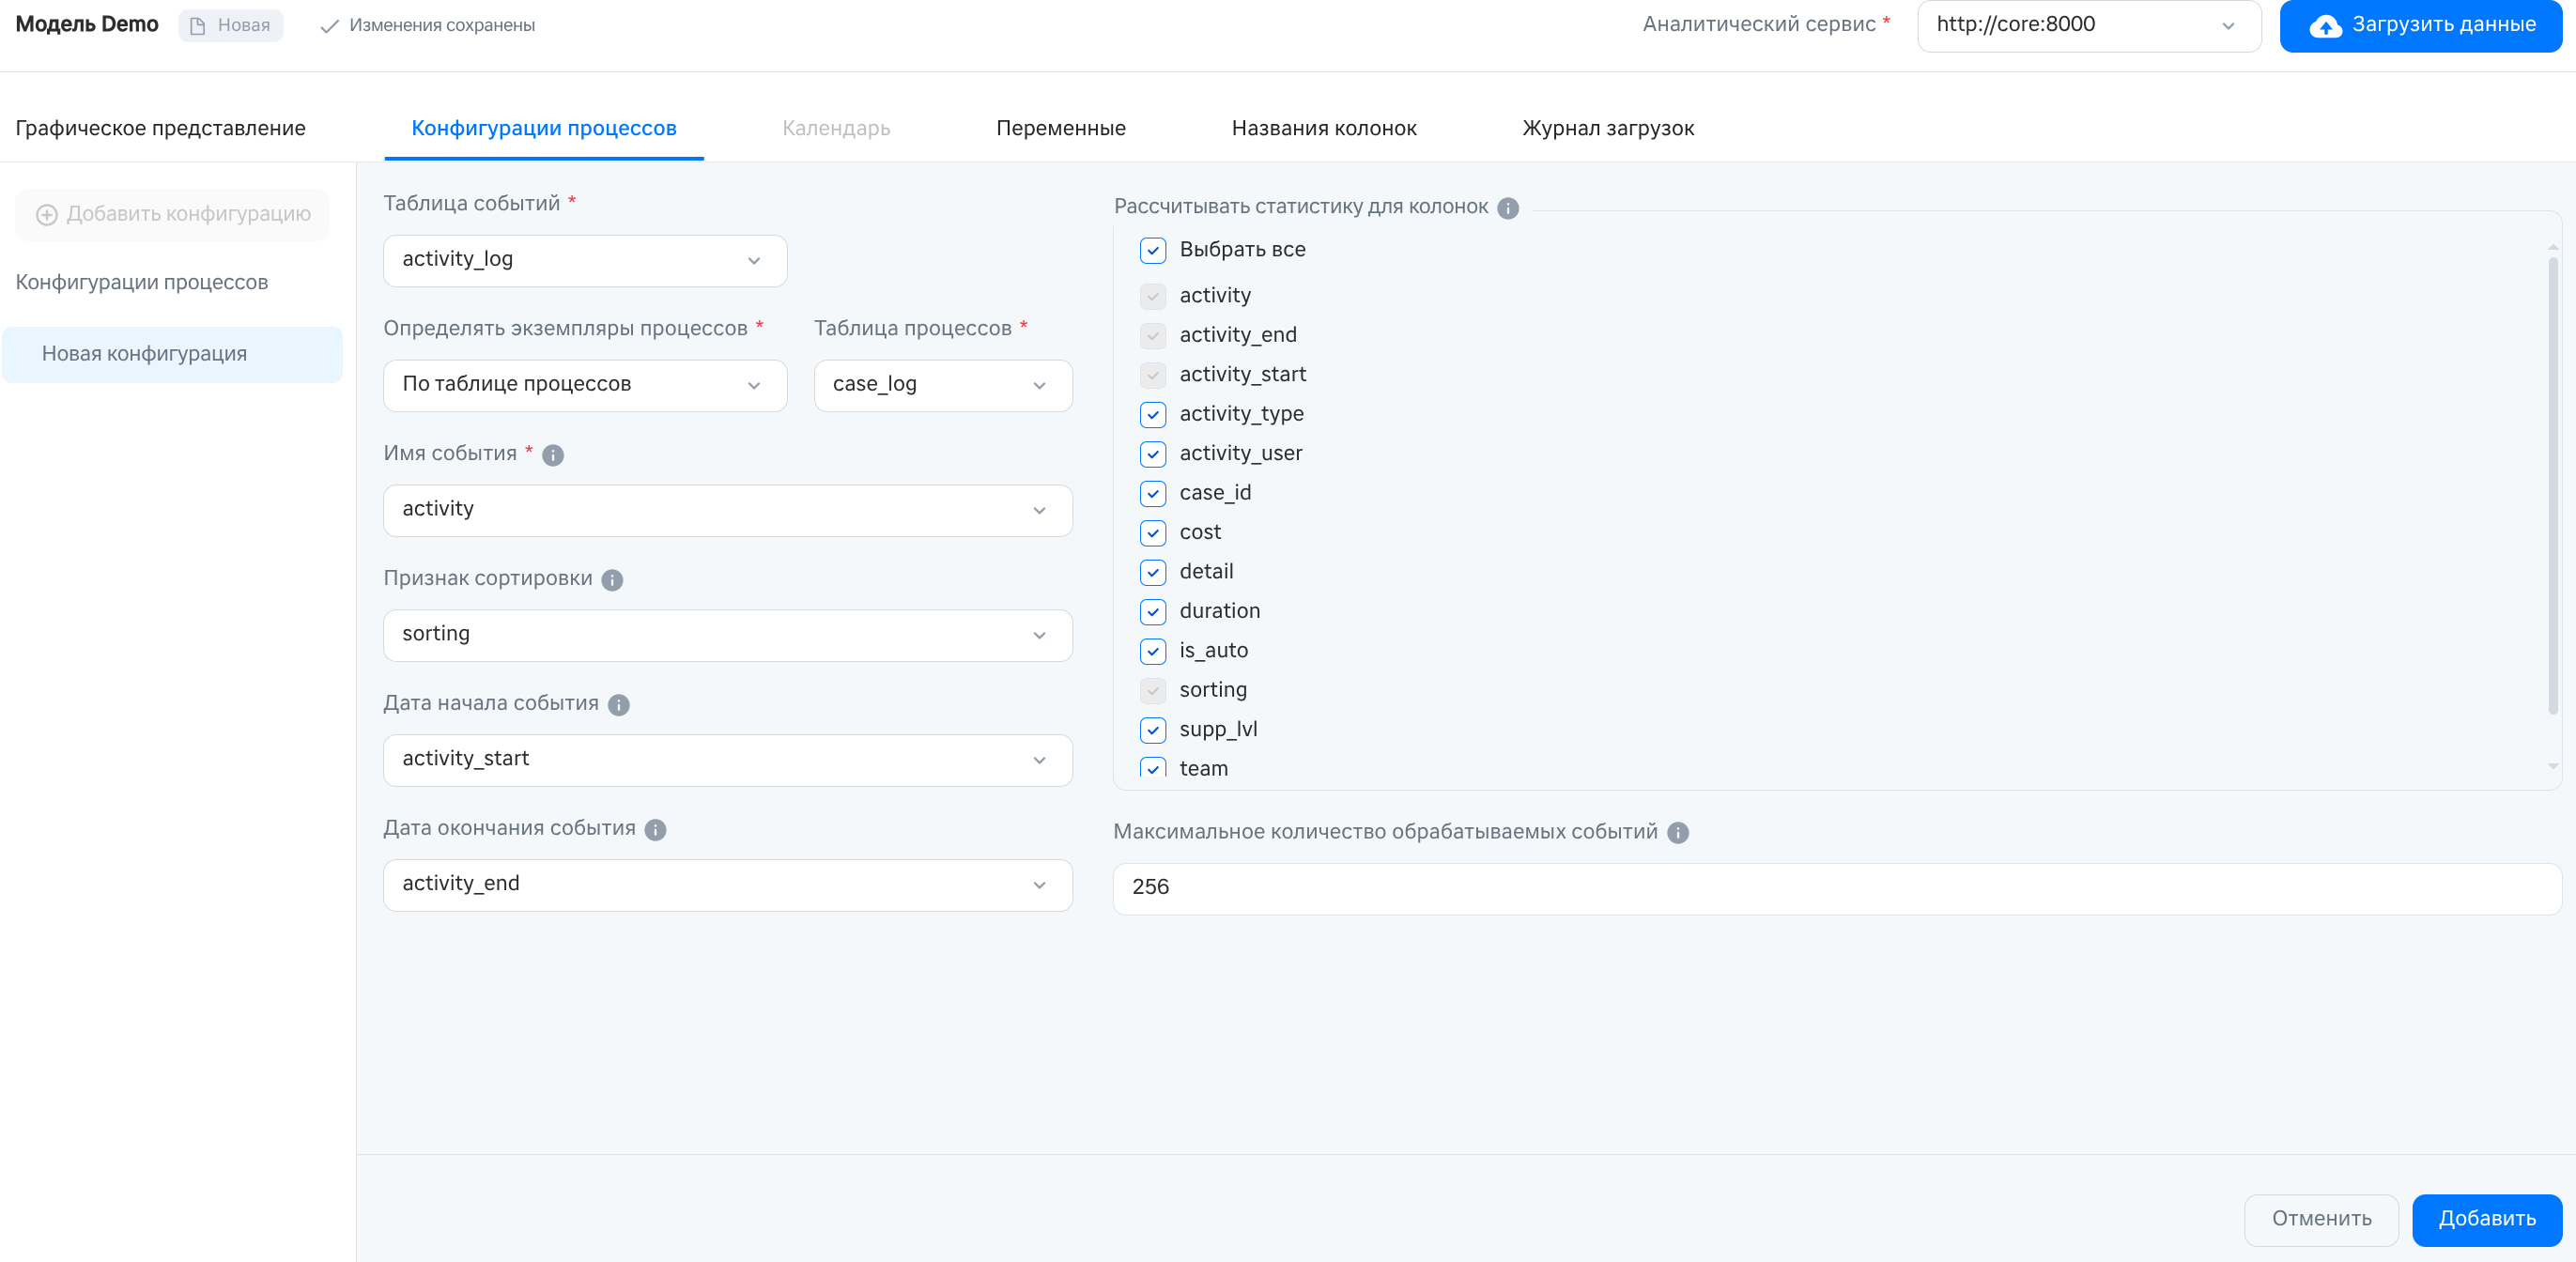
Task: Switch to Графическое представление tab
Action: coord(161,128)
